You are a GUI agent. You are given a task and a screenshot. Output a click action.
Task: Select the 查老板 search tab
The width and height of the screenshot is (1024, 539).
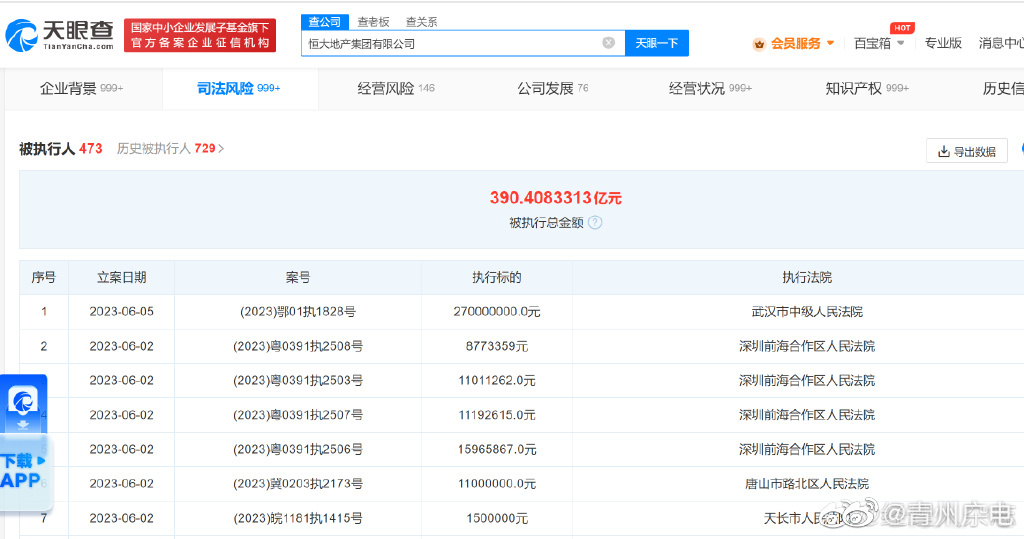373,22
